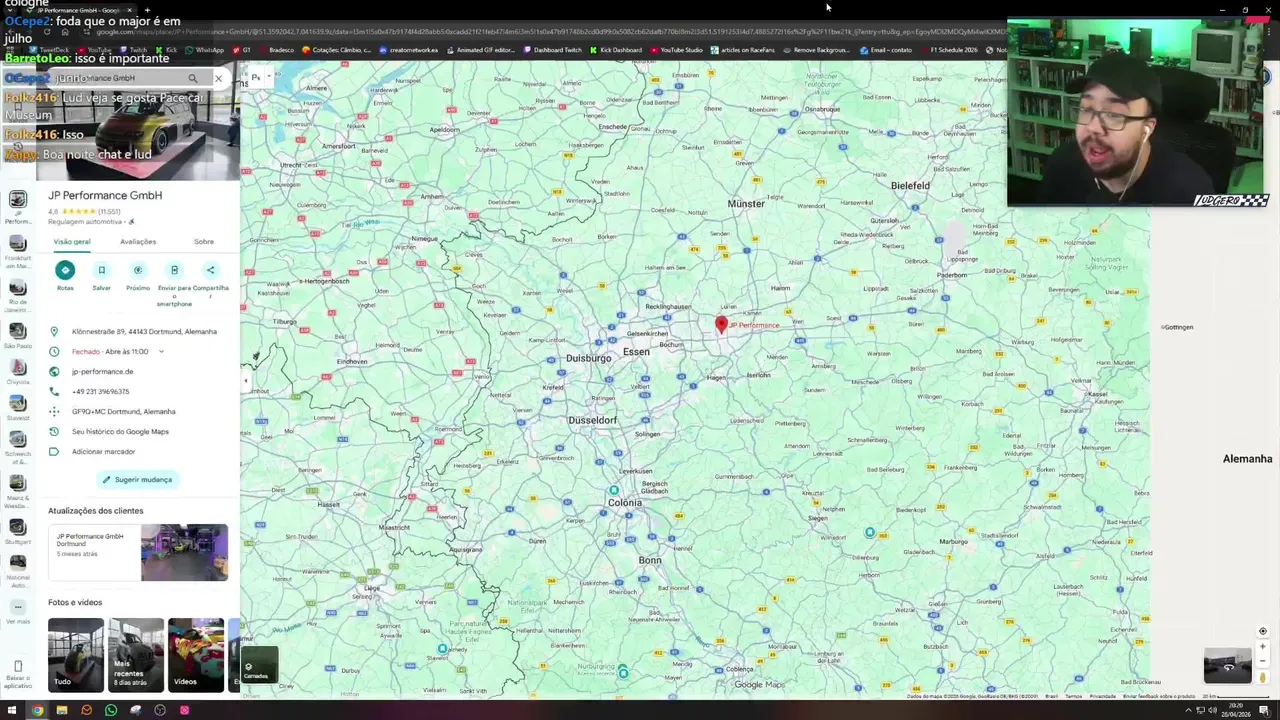Open F1 Schedule 2026 bookmark
1280x720 pixels.
click(x=948, y=50)
